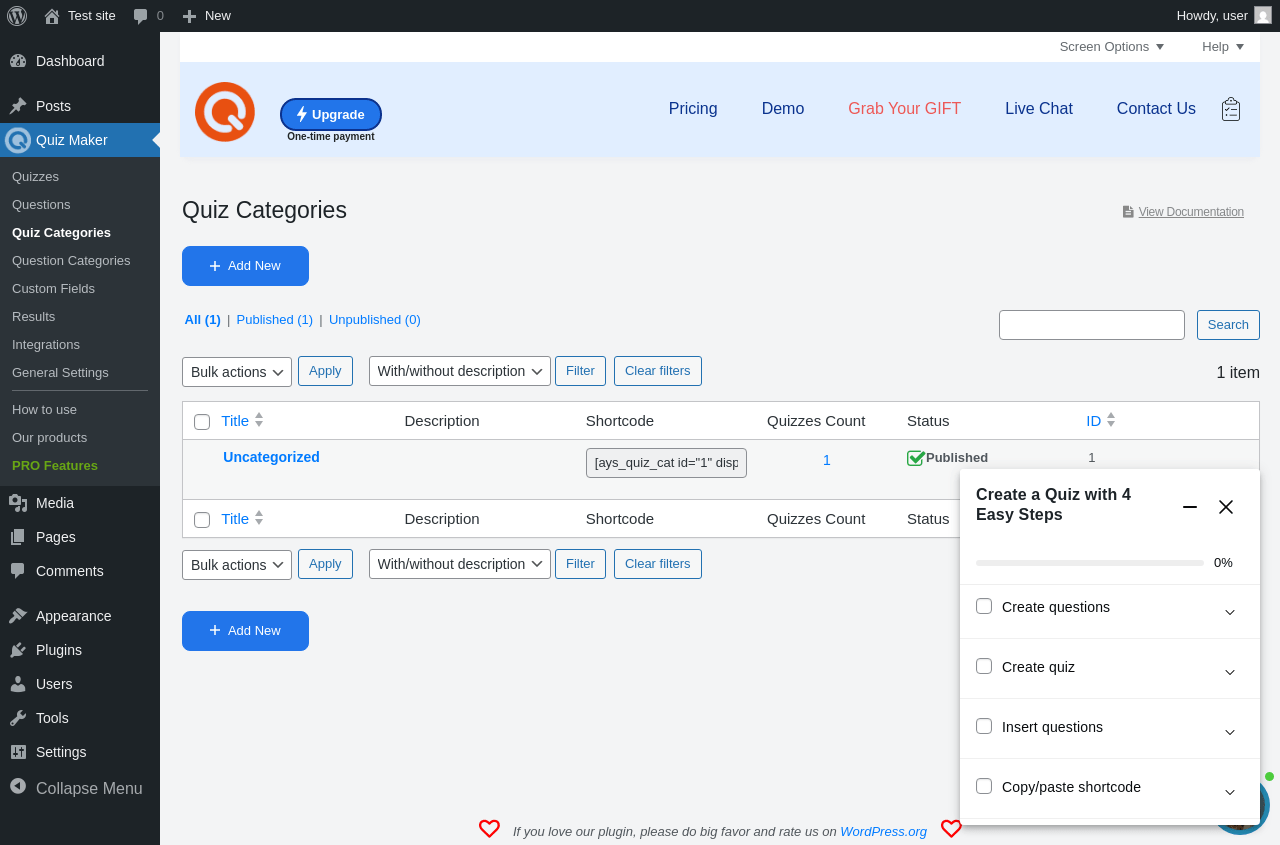
Task: Open top With/without description dropdown
Action: [460, 371]
